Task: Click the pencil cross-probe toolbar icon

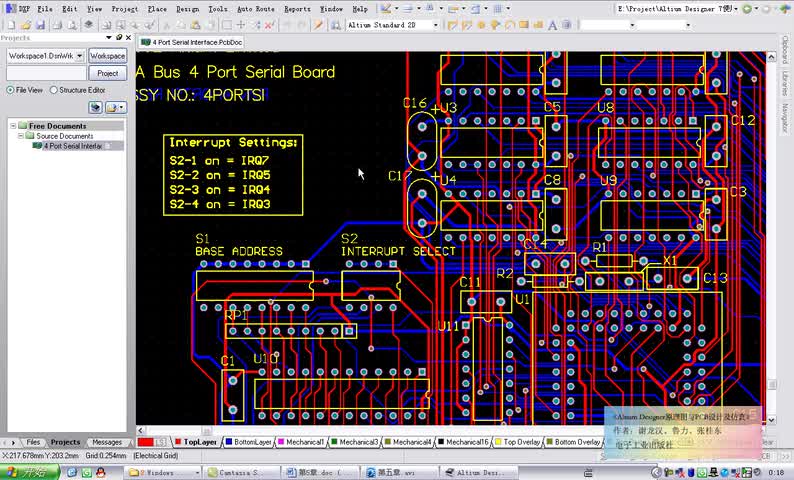Action: (318, 25)
